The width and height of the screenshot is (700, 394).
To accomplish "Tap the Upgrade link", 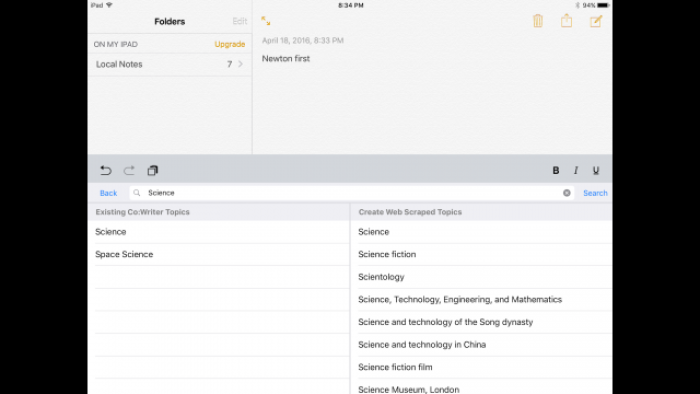I will click(229, 44).
